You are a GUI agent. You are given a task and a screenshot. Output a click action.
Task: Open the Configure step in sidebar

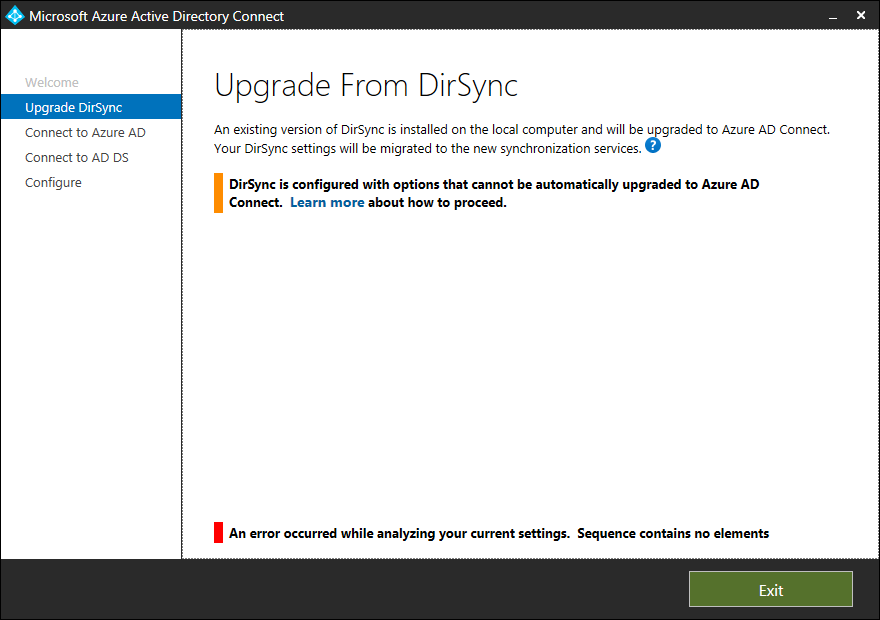click(53, 182)
